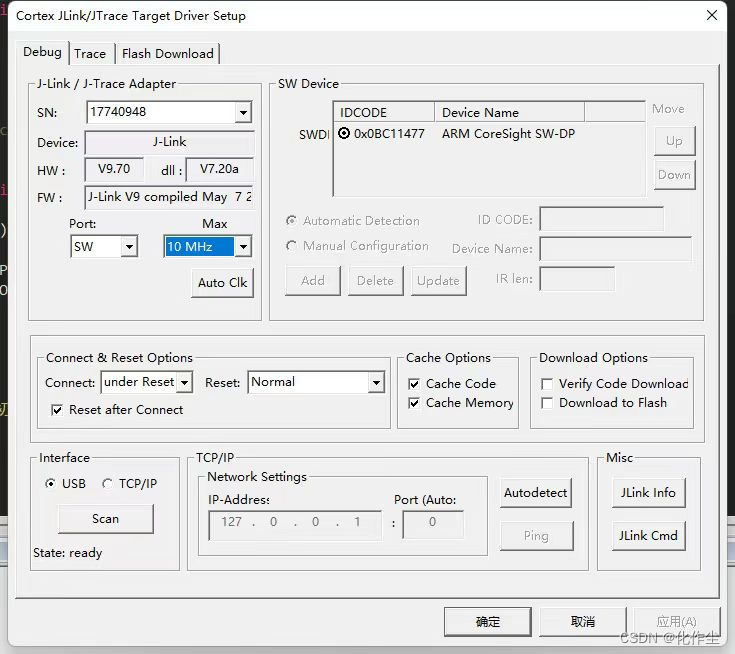
Task: Enable Download to Flash checkbox
Action: click(x=547, y=403)
